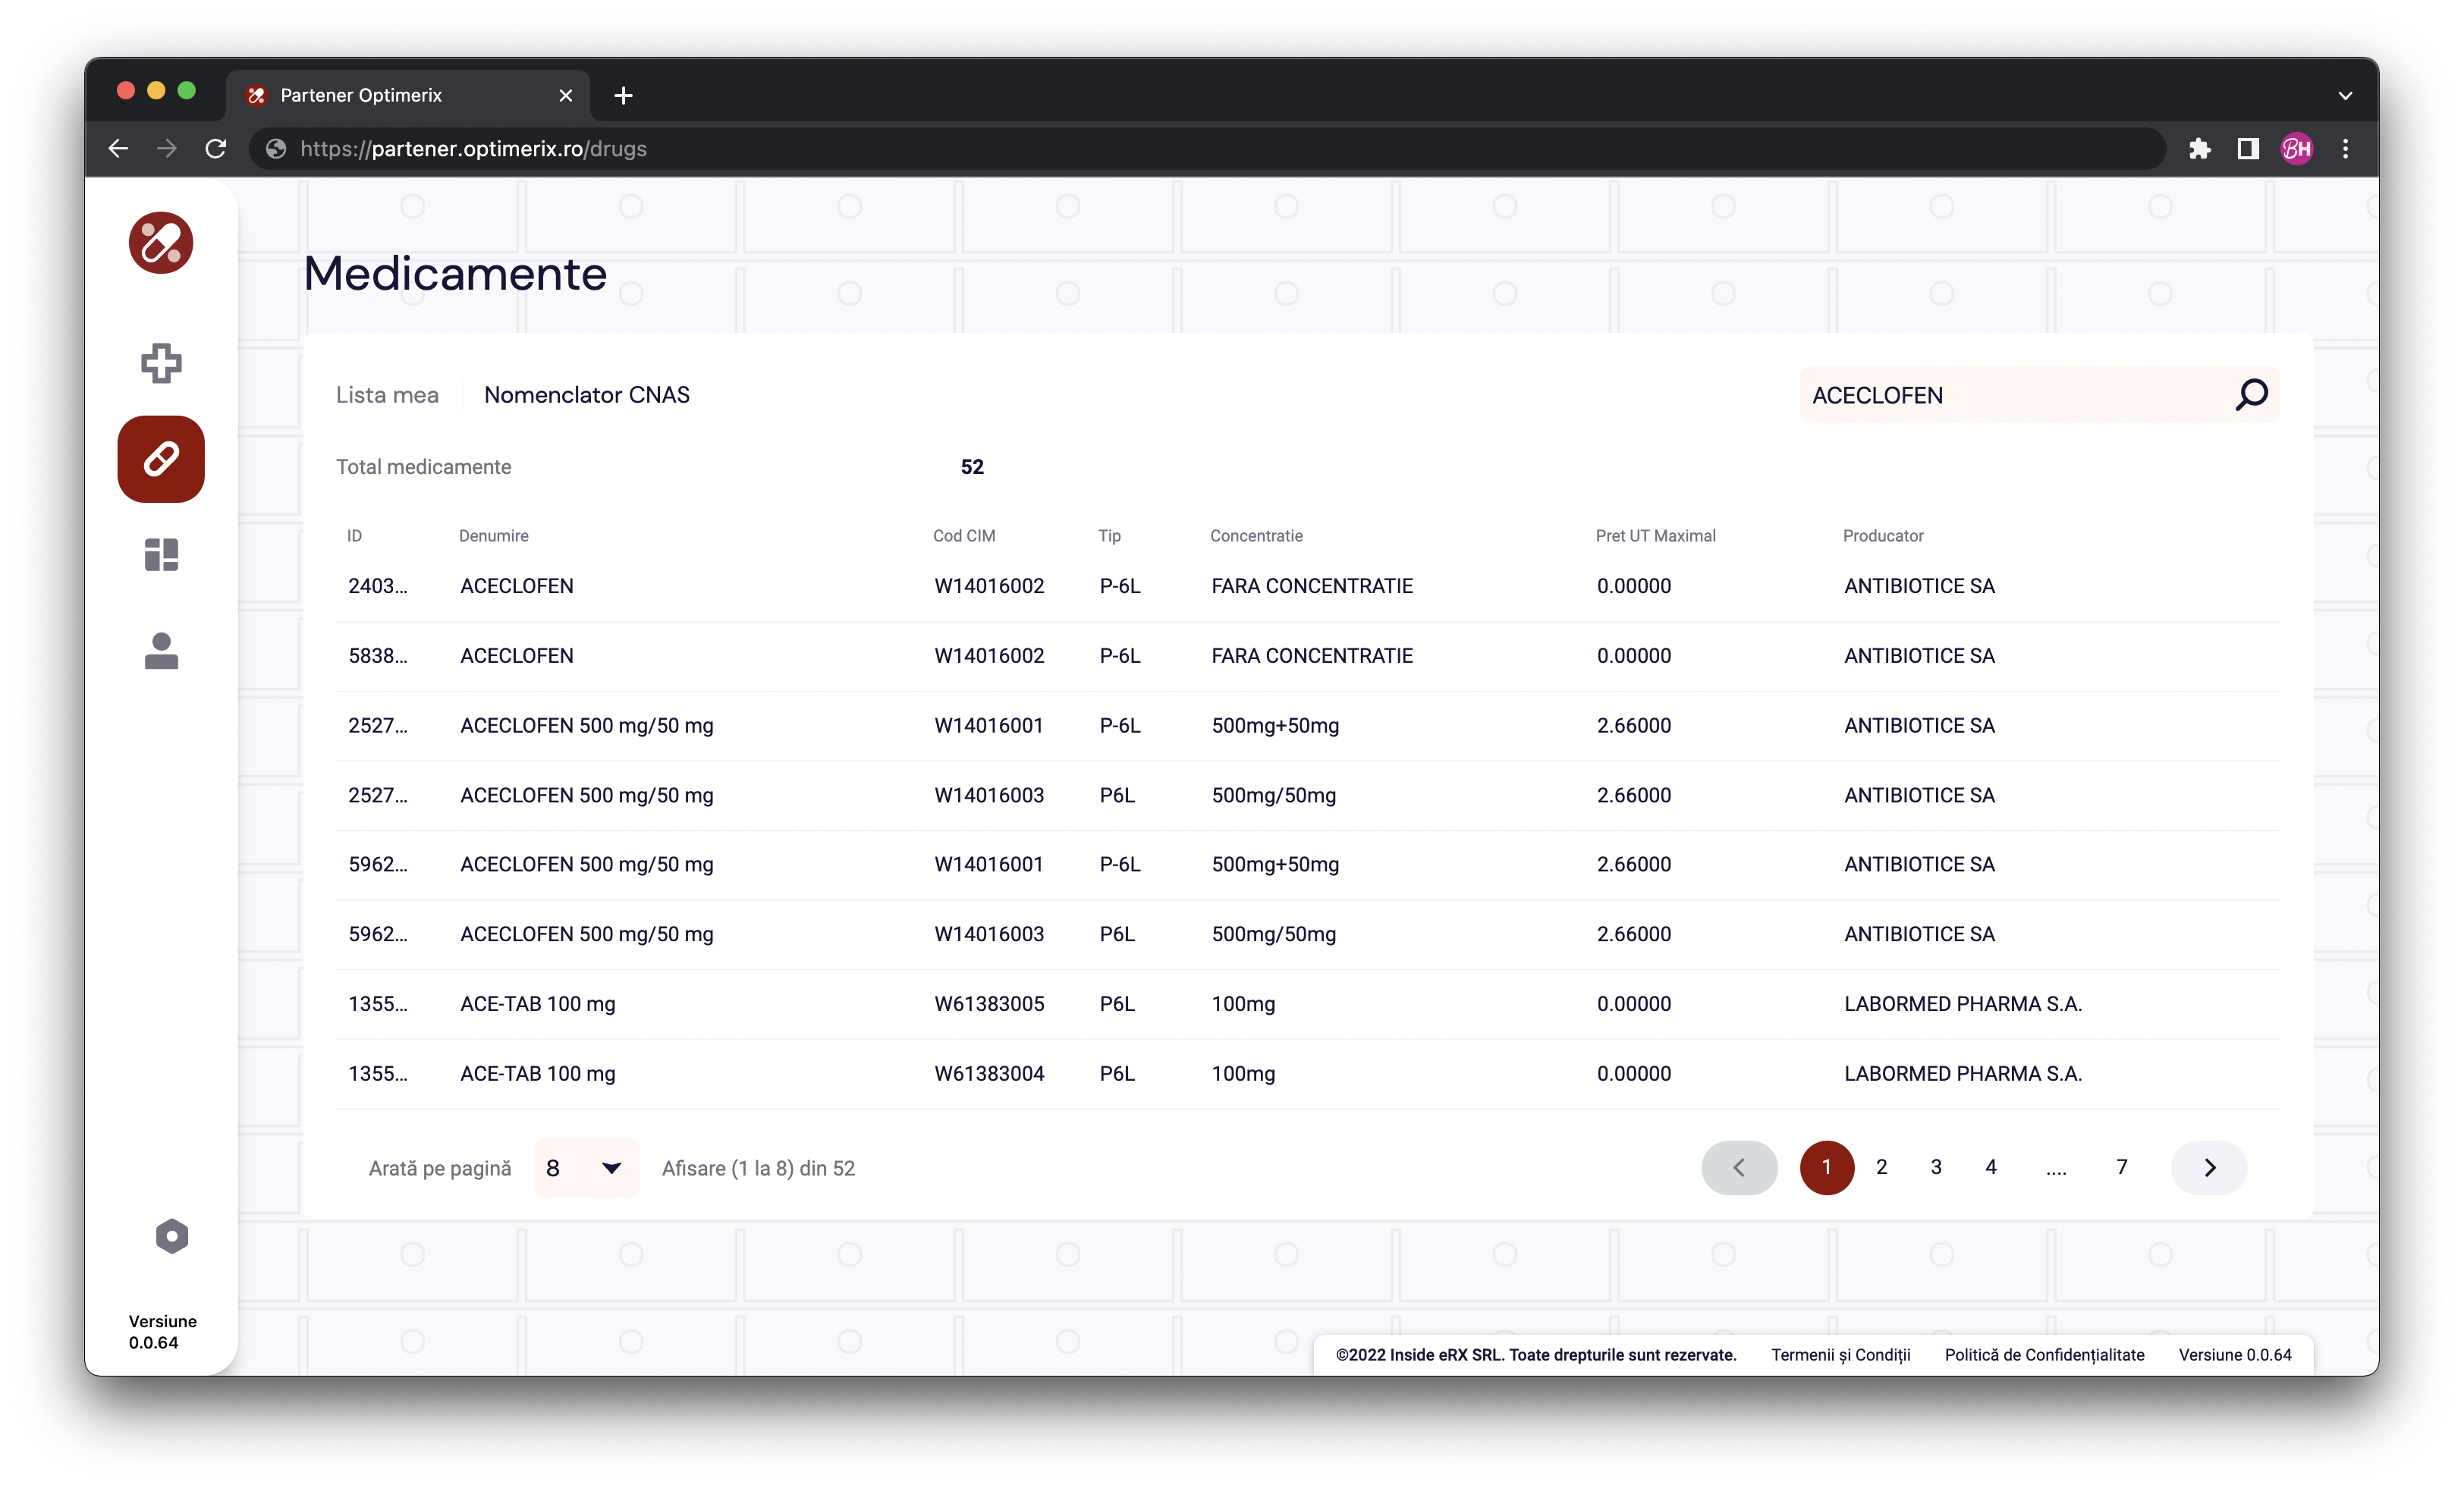
Task: Jump to last page 7
Action: pyautogui.click(x=2122, y=1167)
